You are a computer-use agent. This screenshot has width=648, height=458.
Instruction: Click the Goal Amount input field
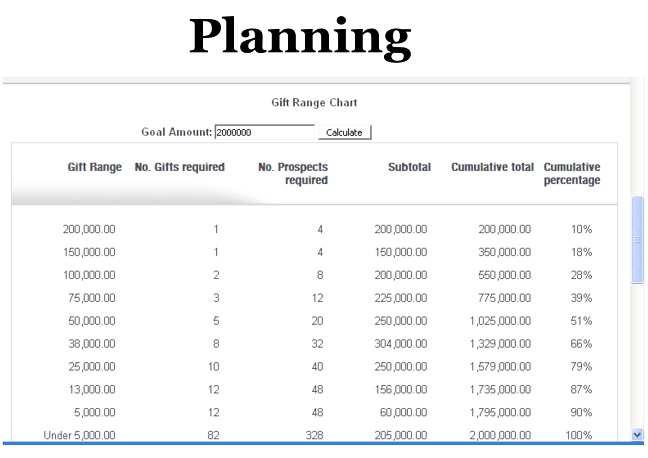point(264,132)
